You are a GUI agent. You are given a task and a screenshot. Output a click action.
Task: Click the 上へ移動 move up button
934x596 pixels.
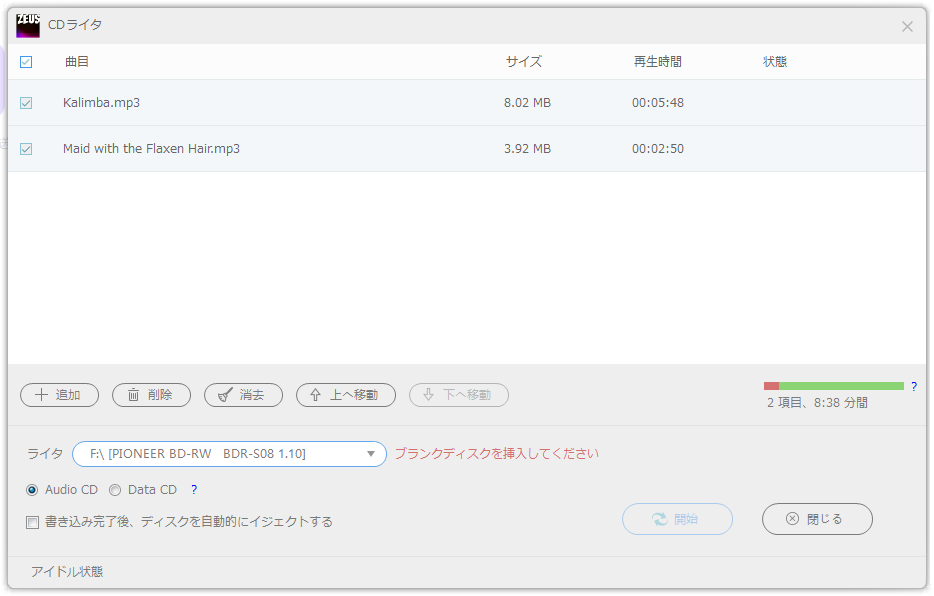[345, 395]
